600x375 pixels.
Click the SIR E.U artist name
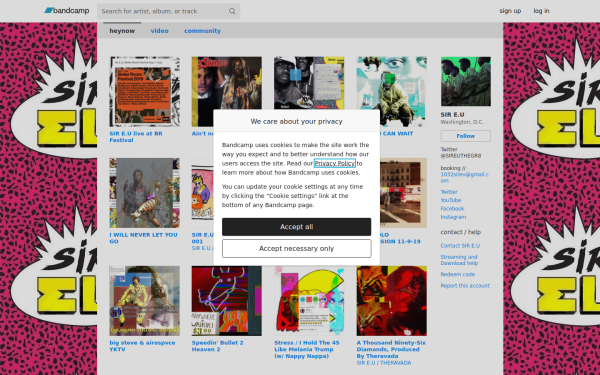tap(452, 114)
